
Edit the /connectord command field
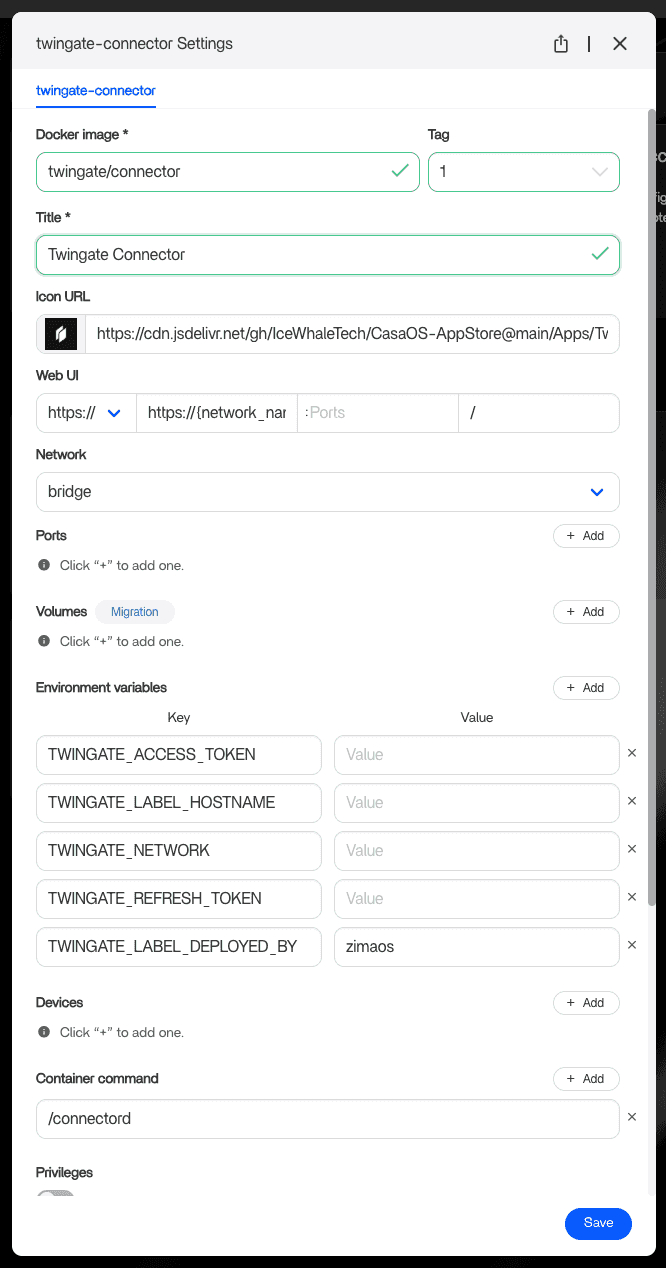pos(328,1119)
